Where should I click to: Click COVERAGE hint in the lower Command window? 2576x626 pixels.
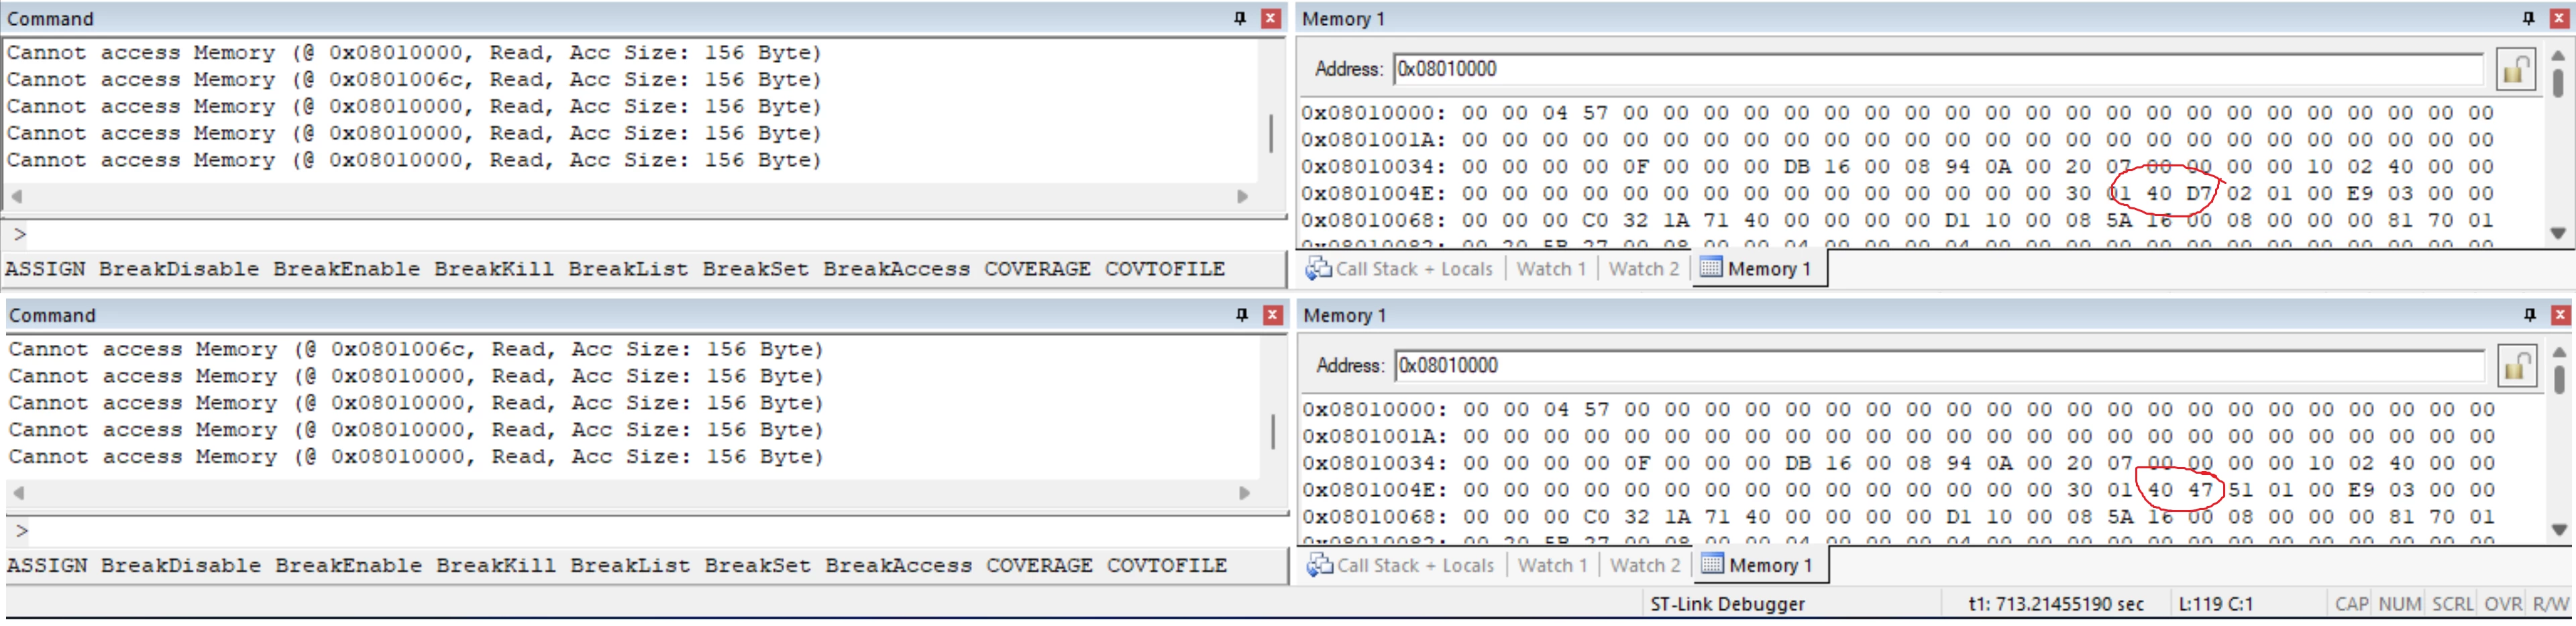(1039, 566)
